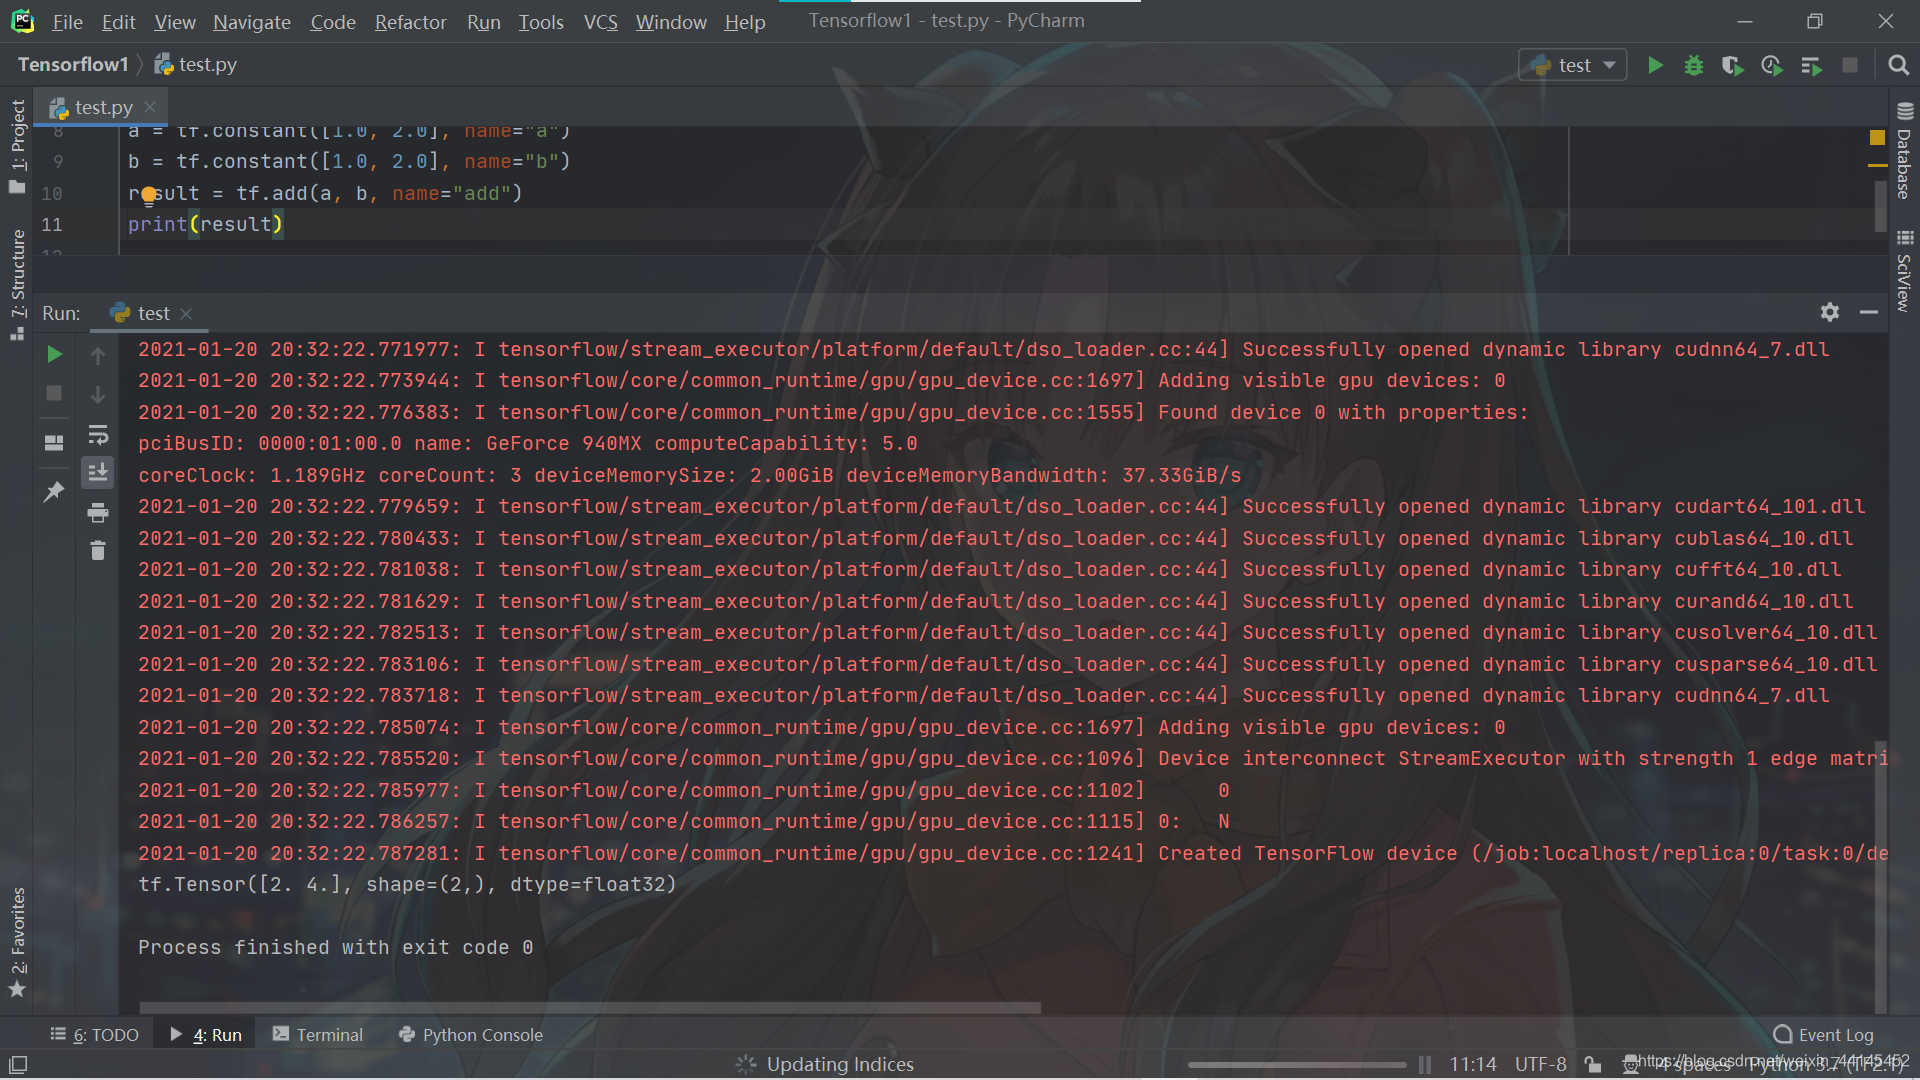Open the Code menu

332,21
